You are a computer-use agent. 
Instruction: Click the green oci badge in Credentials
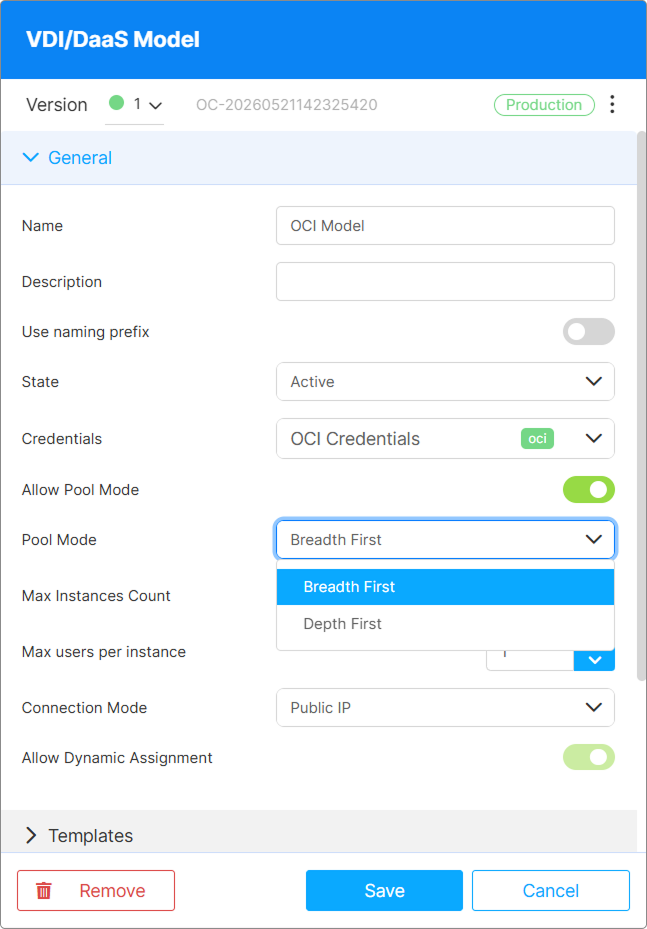click(537, 438)
